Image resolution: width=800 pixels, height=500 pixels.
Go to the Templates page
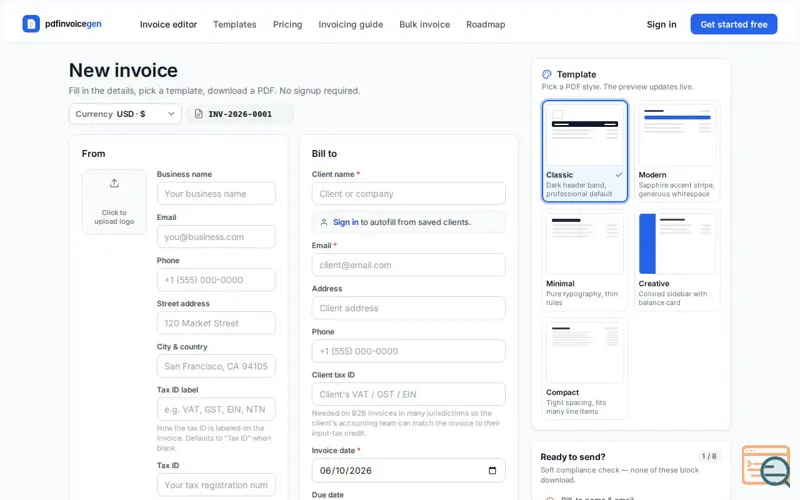coord(235,24)
